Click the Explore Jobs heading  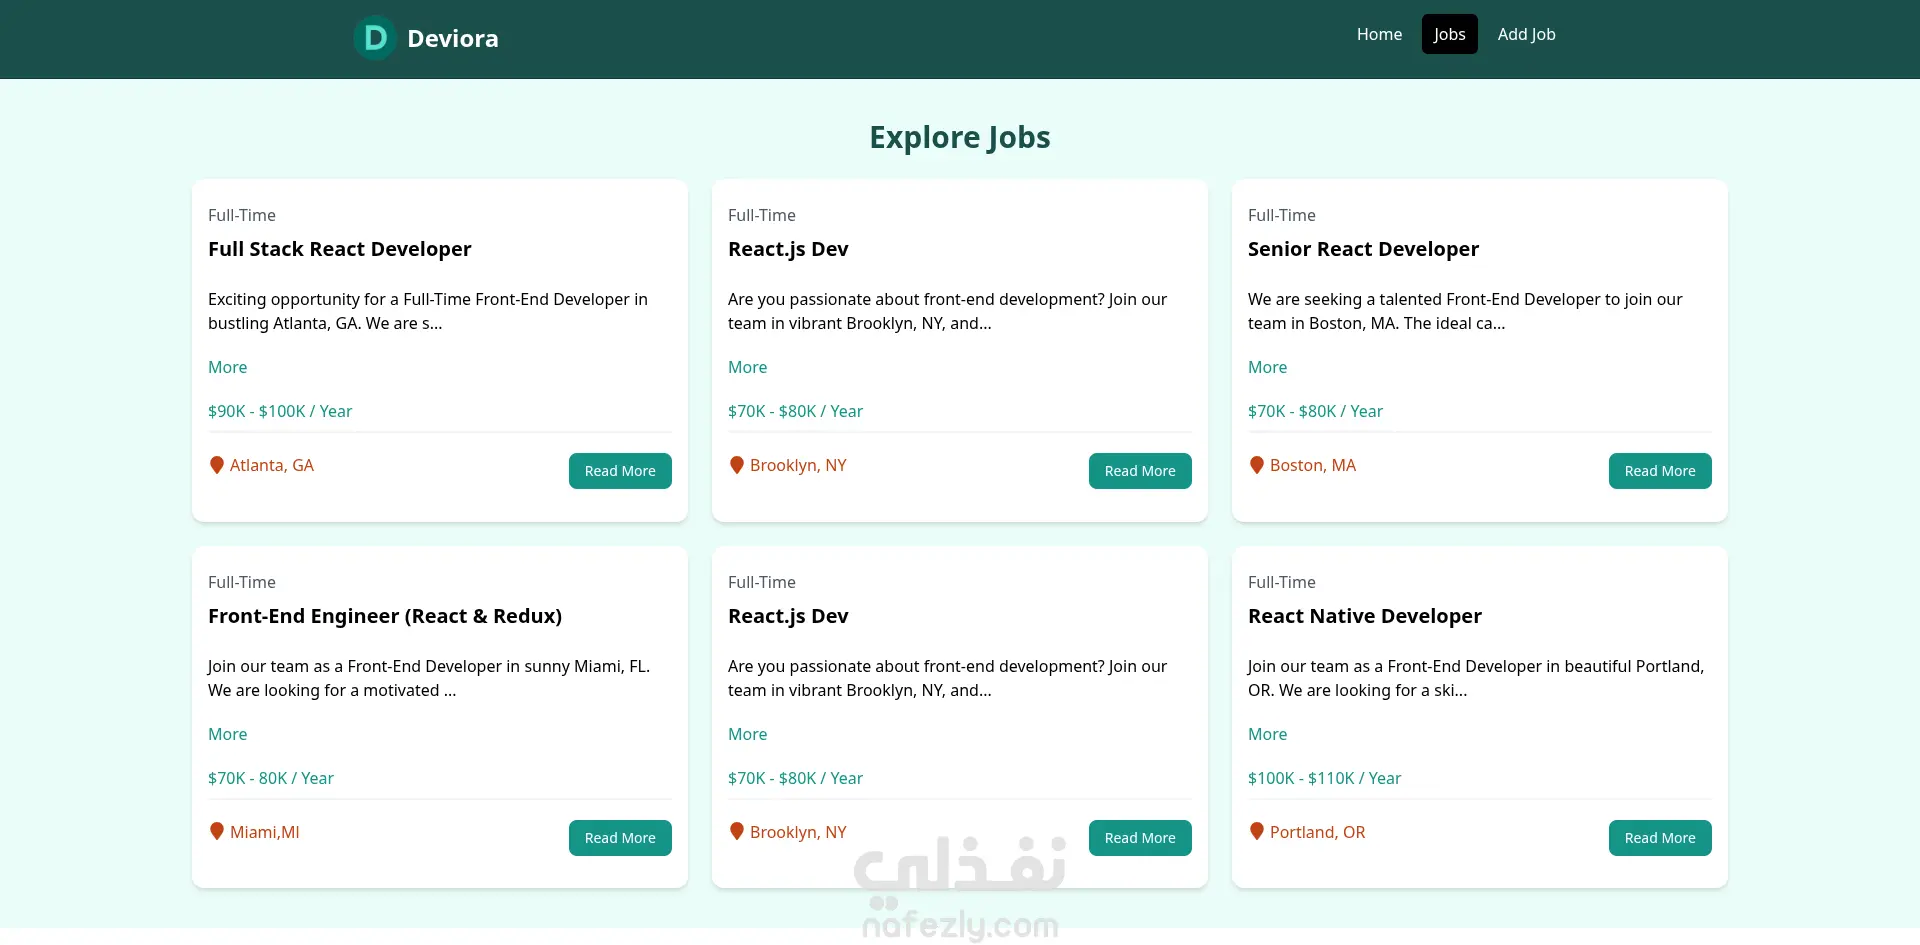click(x=960, y=137)
